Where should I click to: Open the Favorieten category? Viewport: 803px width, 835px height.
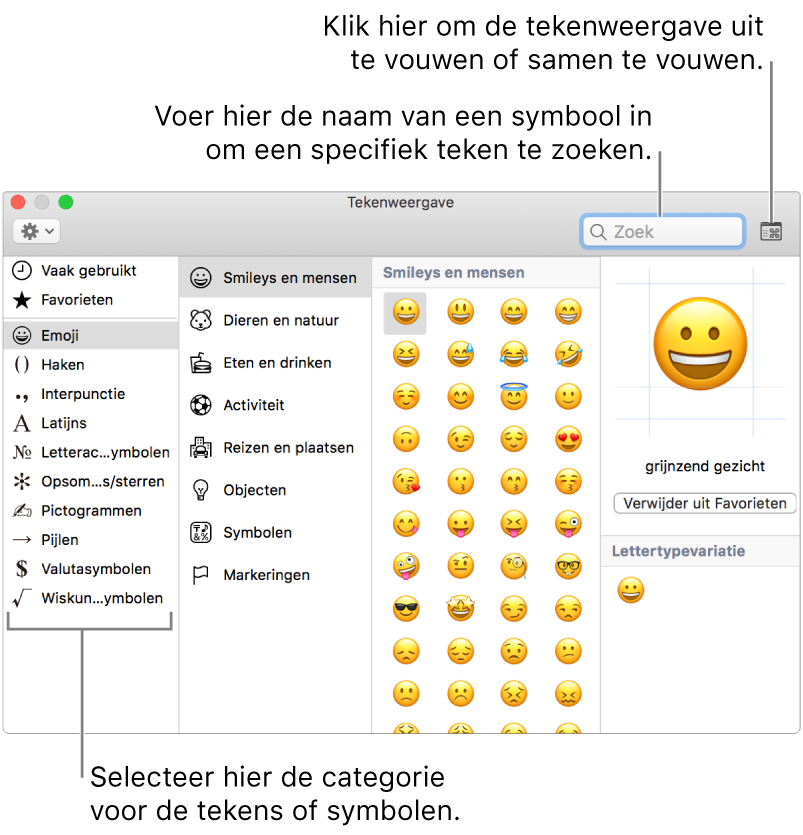click(89, 300)
